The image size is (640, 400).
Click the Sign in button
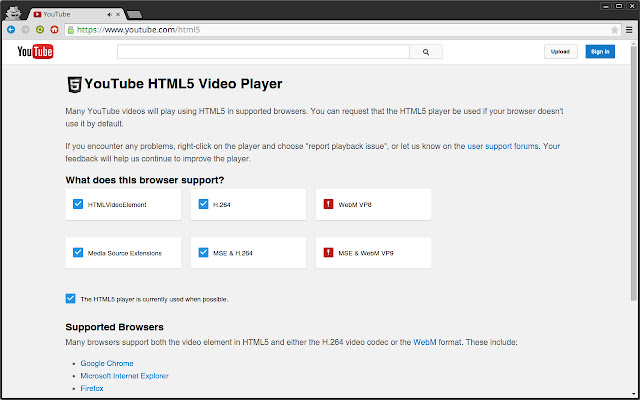click(600, 52)
